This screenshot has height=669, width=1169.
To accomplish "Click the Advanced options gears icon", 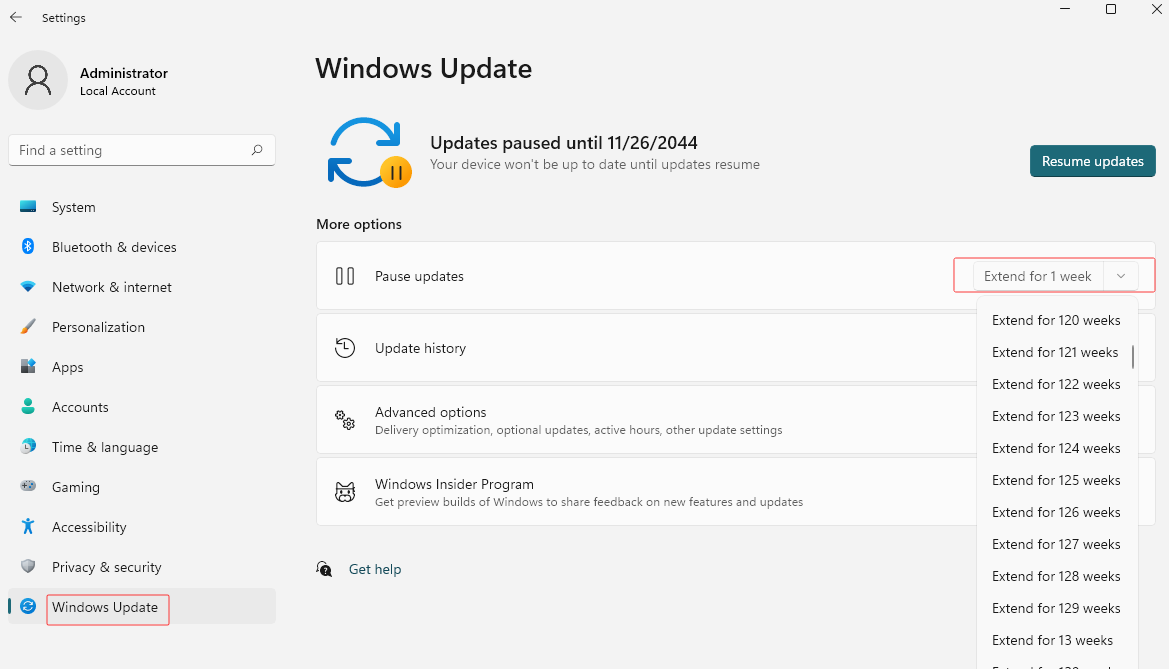I will tap(344, 420).
